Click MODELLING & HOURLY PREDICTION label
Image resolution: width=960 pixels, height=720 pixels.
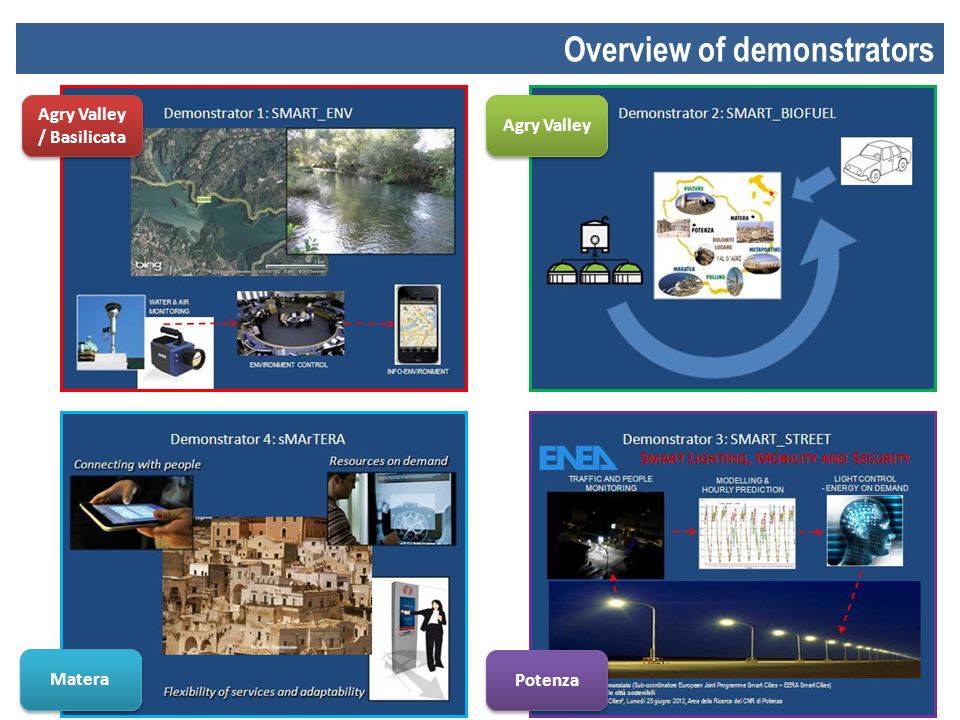742,485
